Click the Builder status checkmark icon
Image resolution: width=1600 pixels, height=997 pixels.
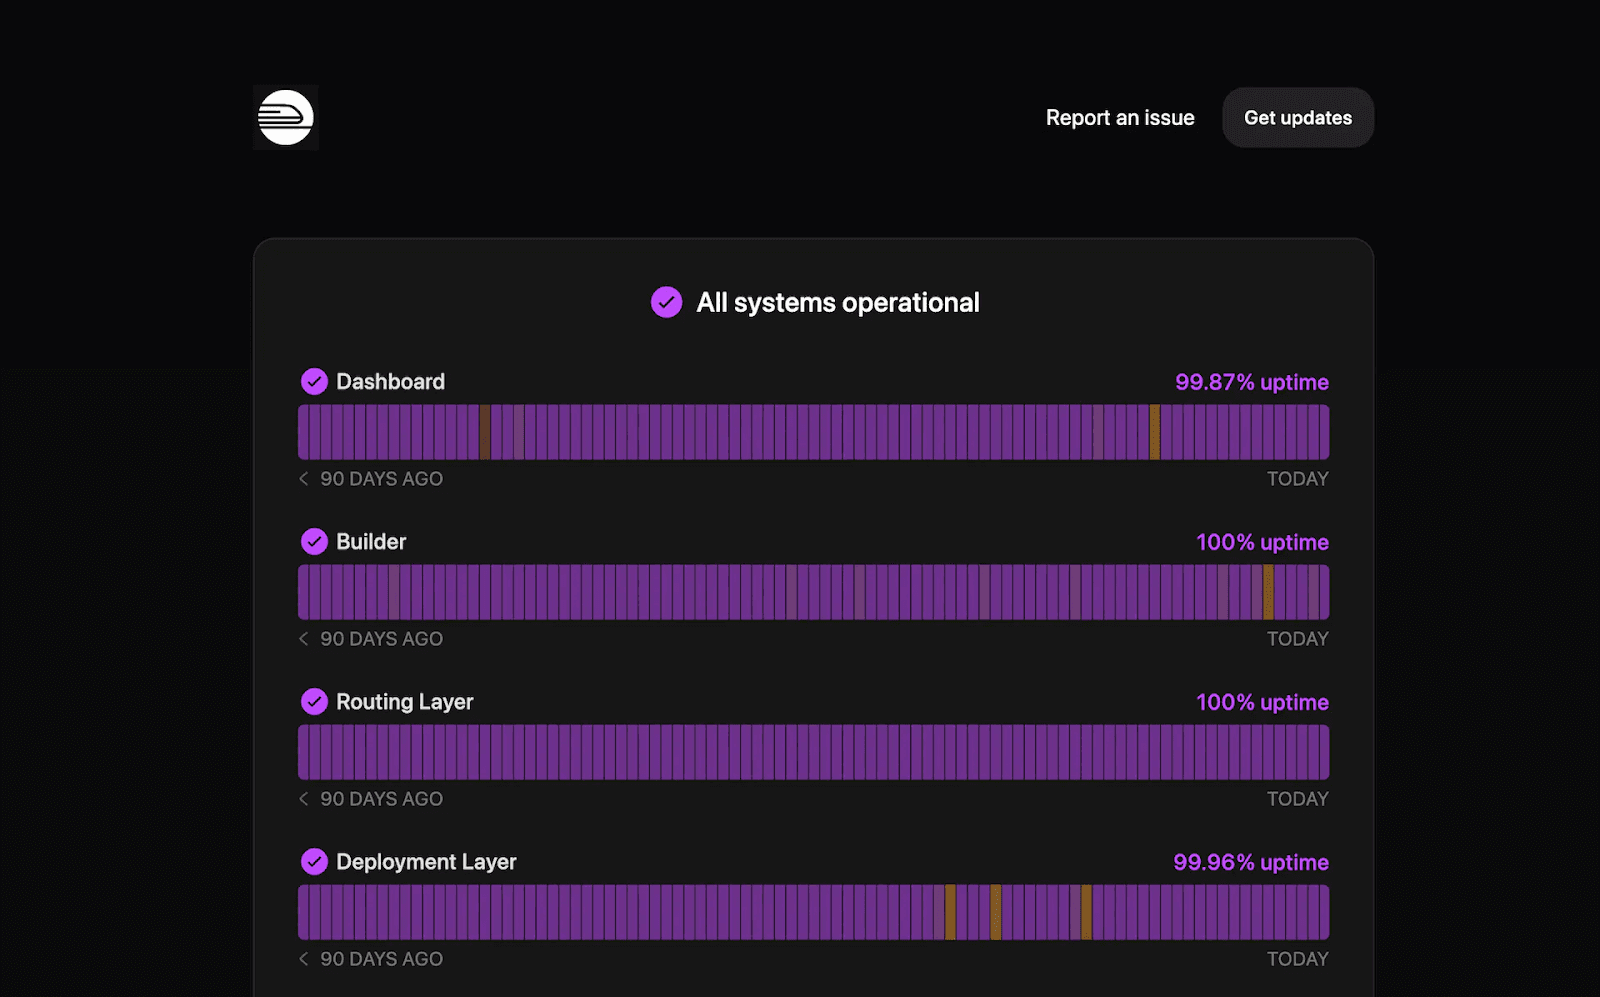(x=314, y=542)
